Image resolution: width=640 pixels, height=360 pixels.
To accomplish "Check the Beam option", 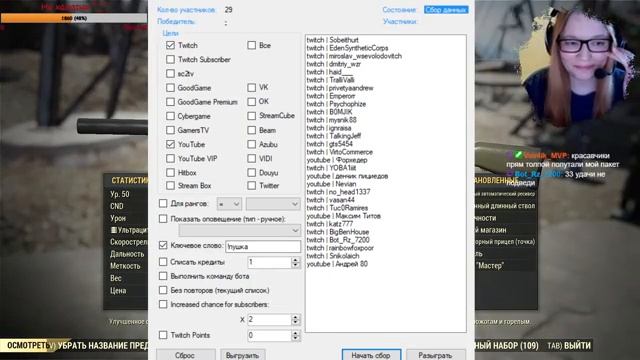I will coord(251,130).
